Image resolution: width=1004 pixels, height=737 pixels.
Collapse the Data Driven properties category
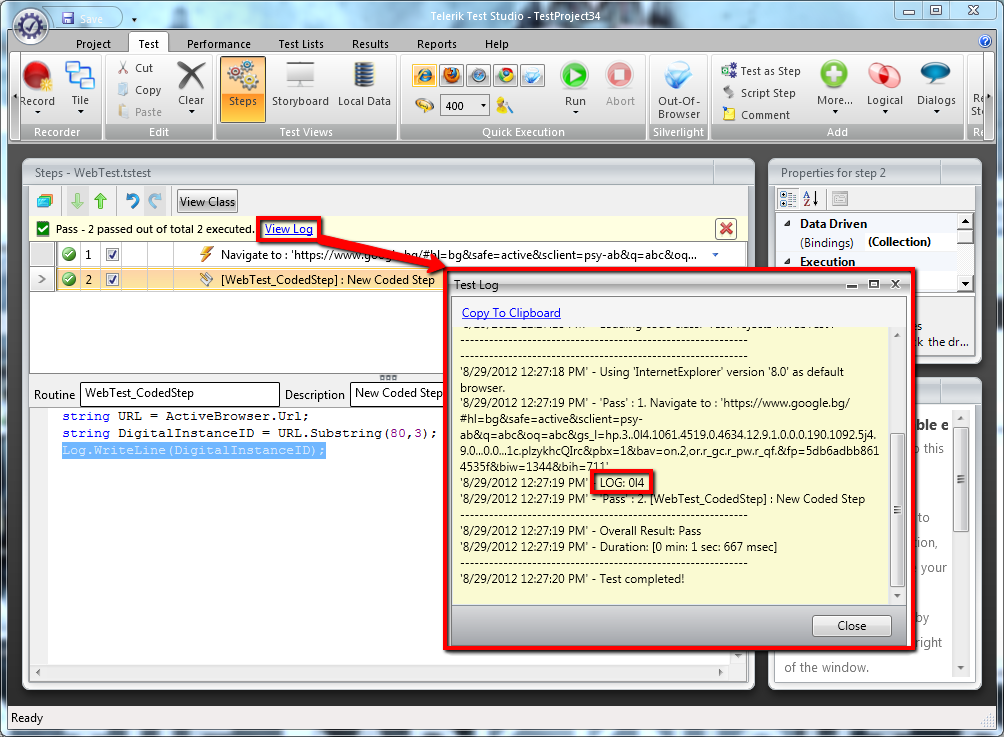787,223
